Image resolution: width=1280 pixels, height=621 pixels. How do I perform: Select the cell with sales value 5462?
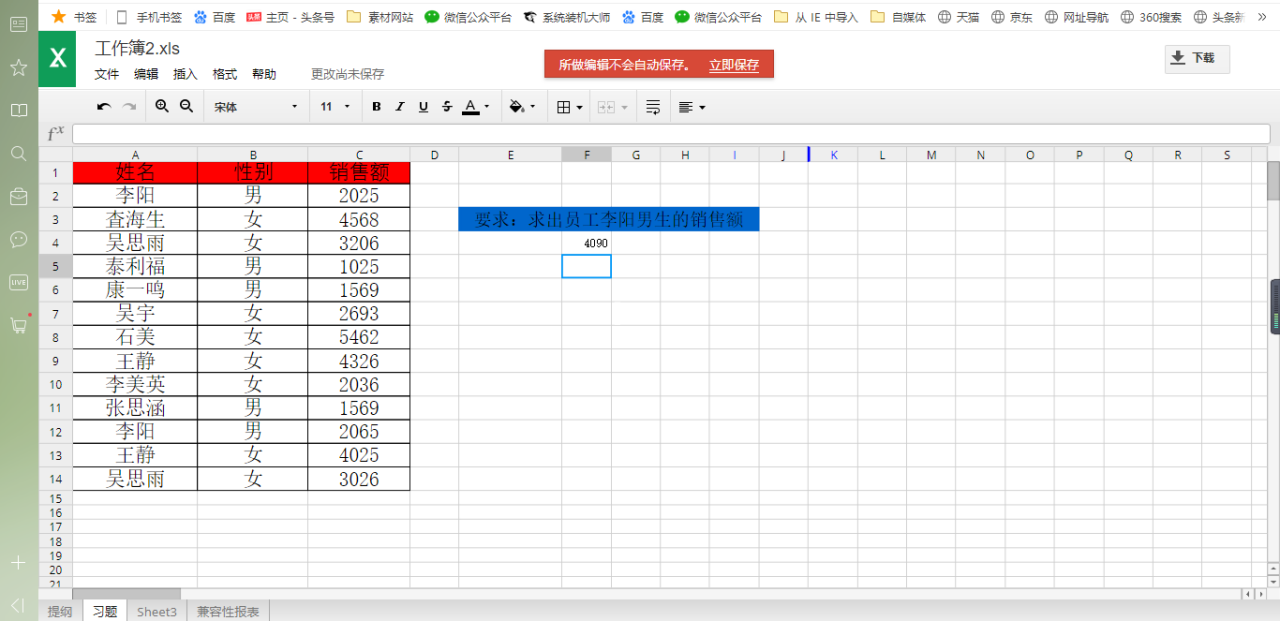click(x=358, y=337)
